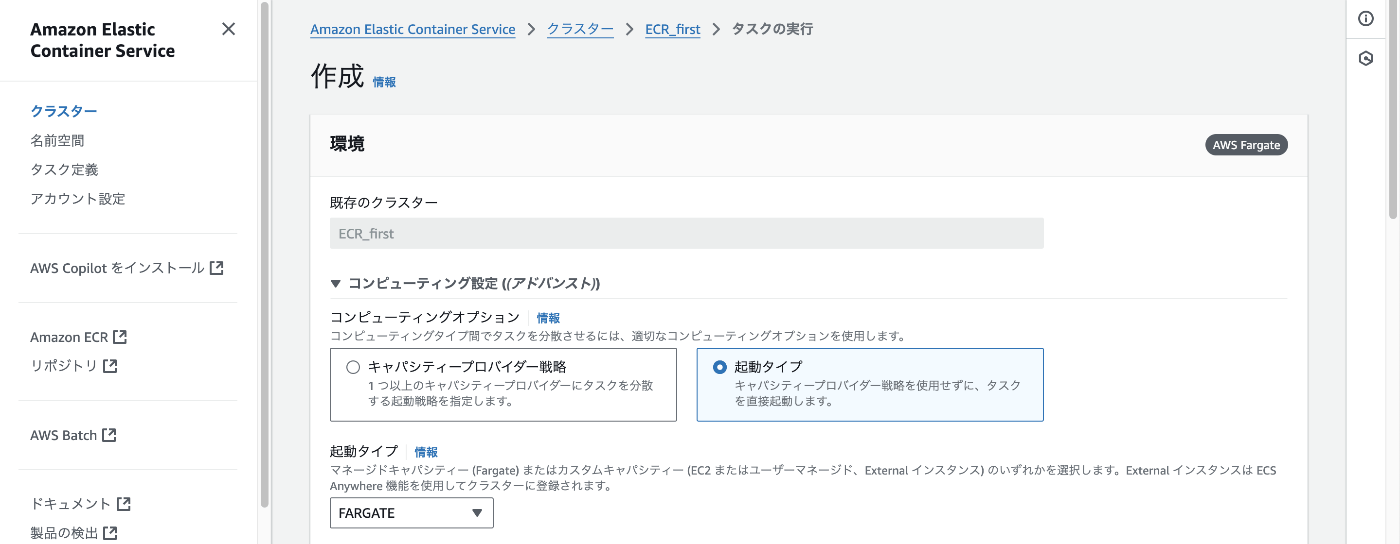Screen dimensions: 1400x544
Task: Click ECR_first breadcrumb link
Action: pyautogui.click(x=673, y=29)
